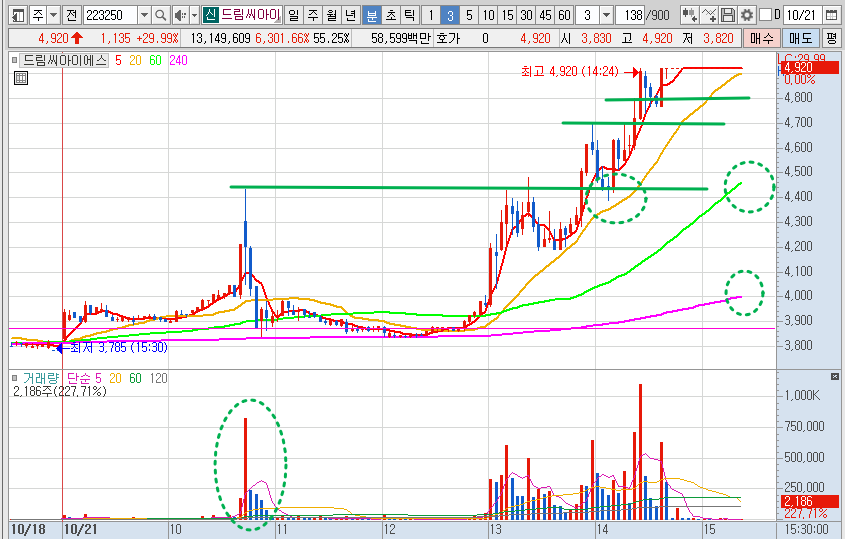Image resolution: width=845 pixels, height=539 pixels.
Task: Click the 전 button
Action: (x=72, y=15)
